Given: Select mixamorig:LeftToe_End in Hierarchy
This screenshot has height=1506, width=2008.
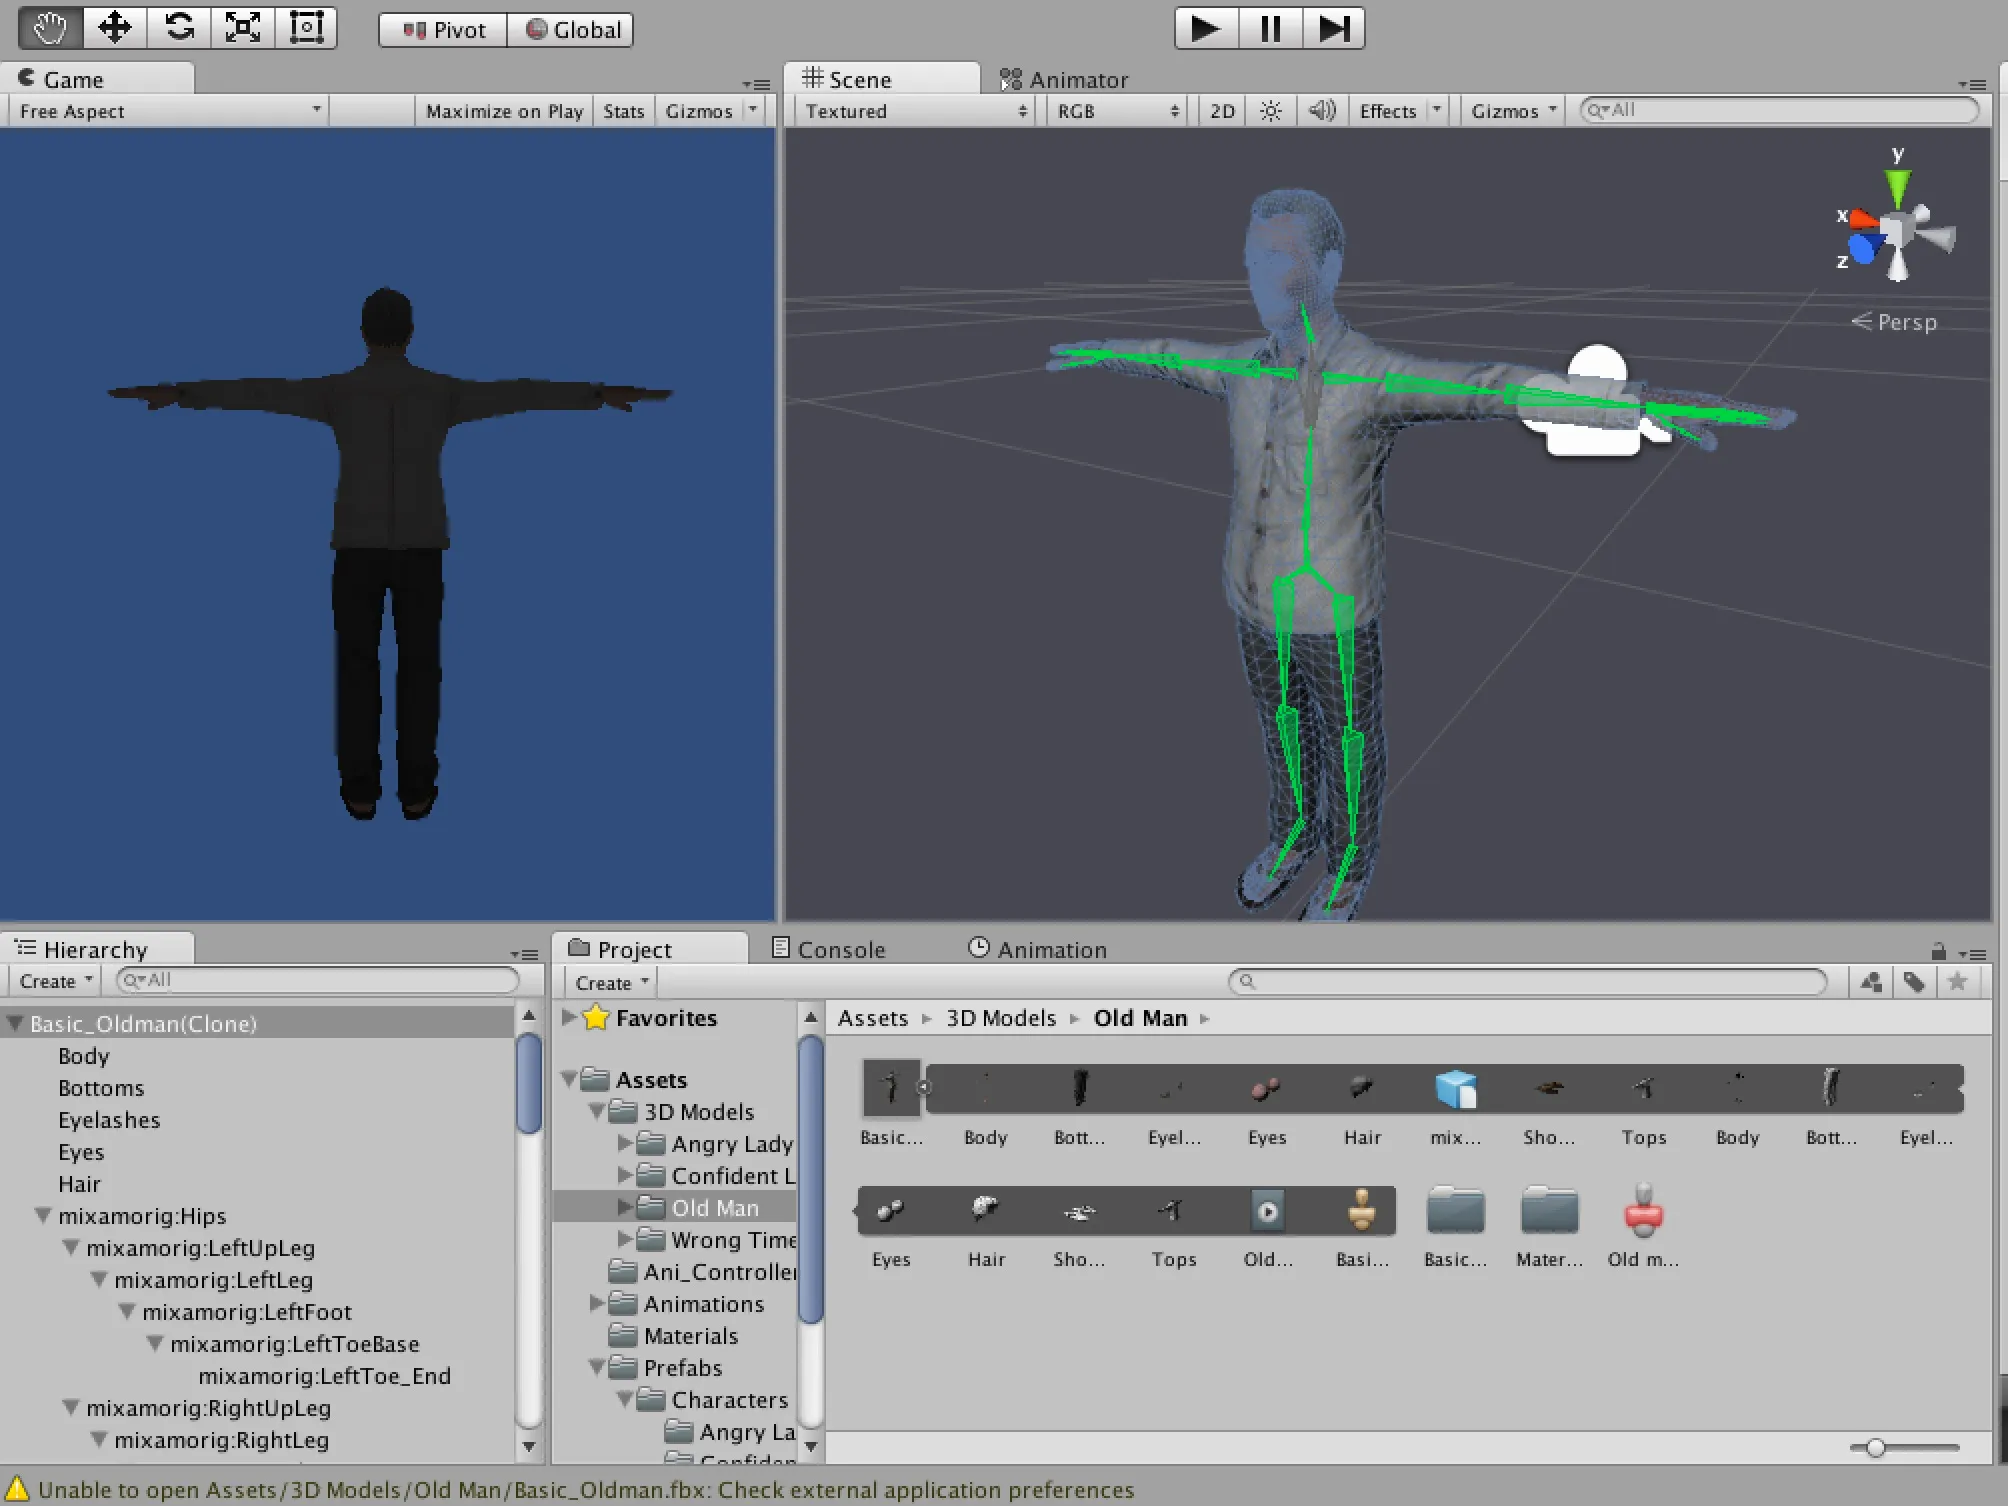Looking at the screenshot, I should 324,1376.
